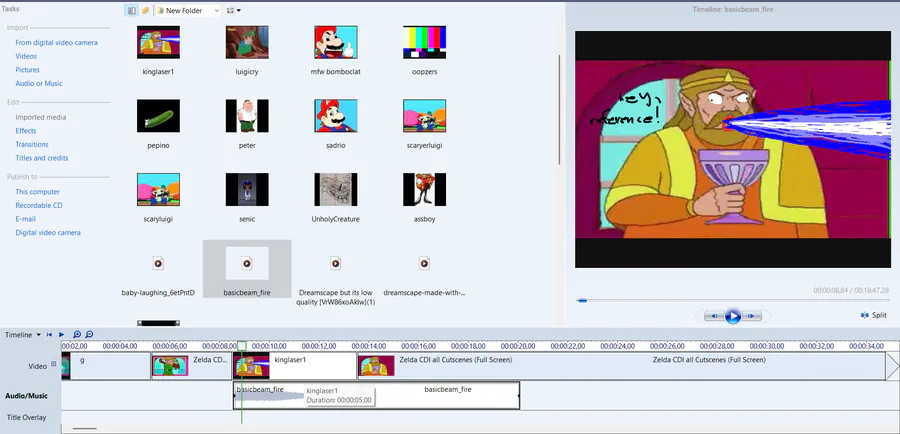Click the timeline horizontal scrollbar thumb
This screenshot has width=900, height=434.
[85, 428]
